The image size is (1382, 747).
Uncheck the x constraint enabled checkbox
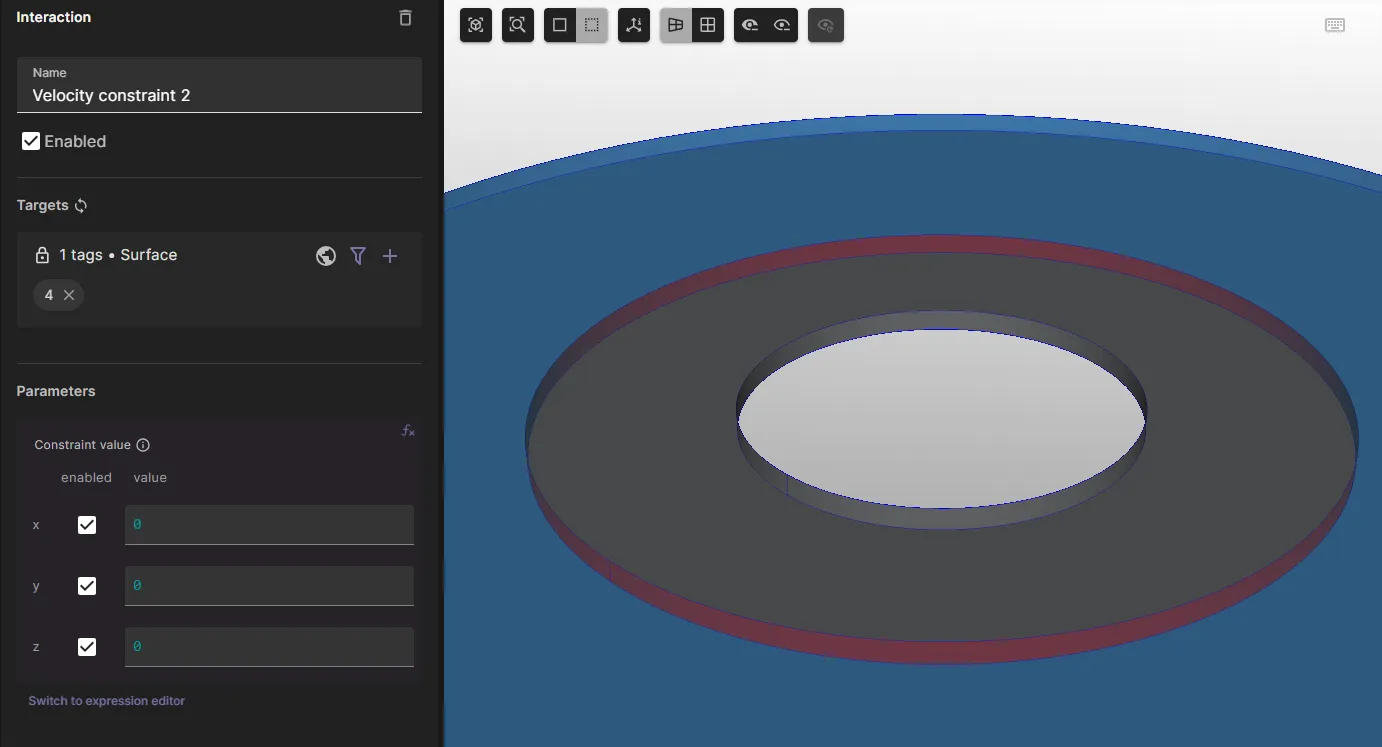coord(87,525)
